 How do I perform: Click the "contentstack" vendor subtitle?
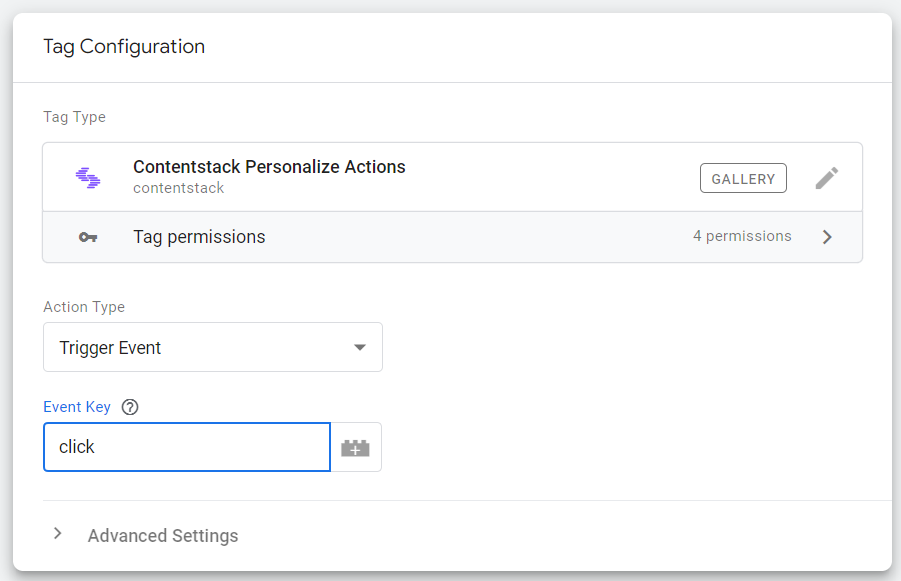coord(178,188)
